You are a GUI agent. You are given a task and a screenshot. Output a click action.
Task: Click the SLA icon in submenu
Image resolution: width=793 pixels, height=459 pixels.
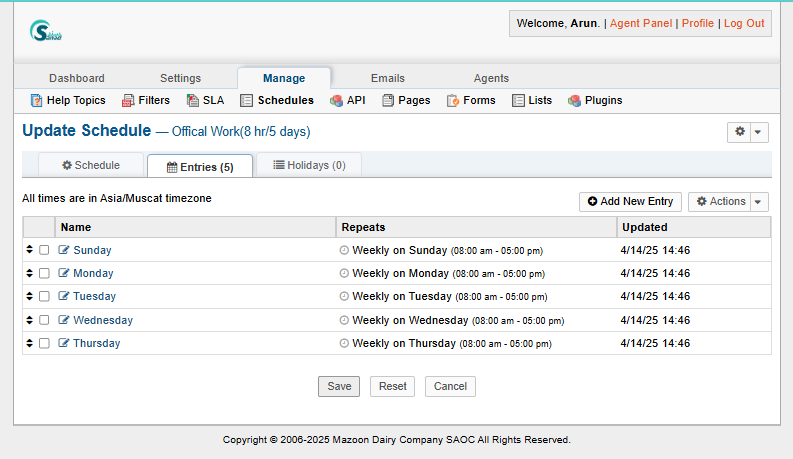[x=193, y=100]
